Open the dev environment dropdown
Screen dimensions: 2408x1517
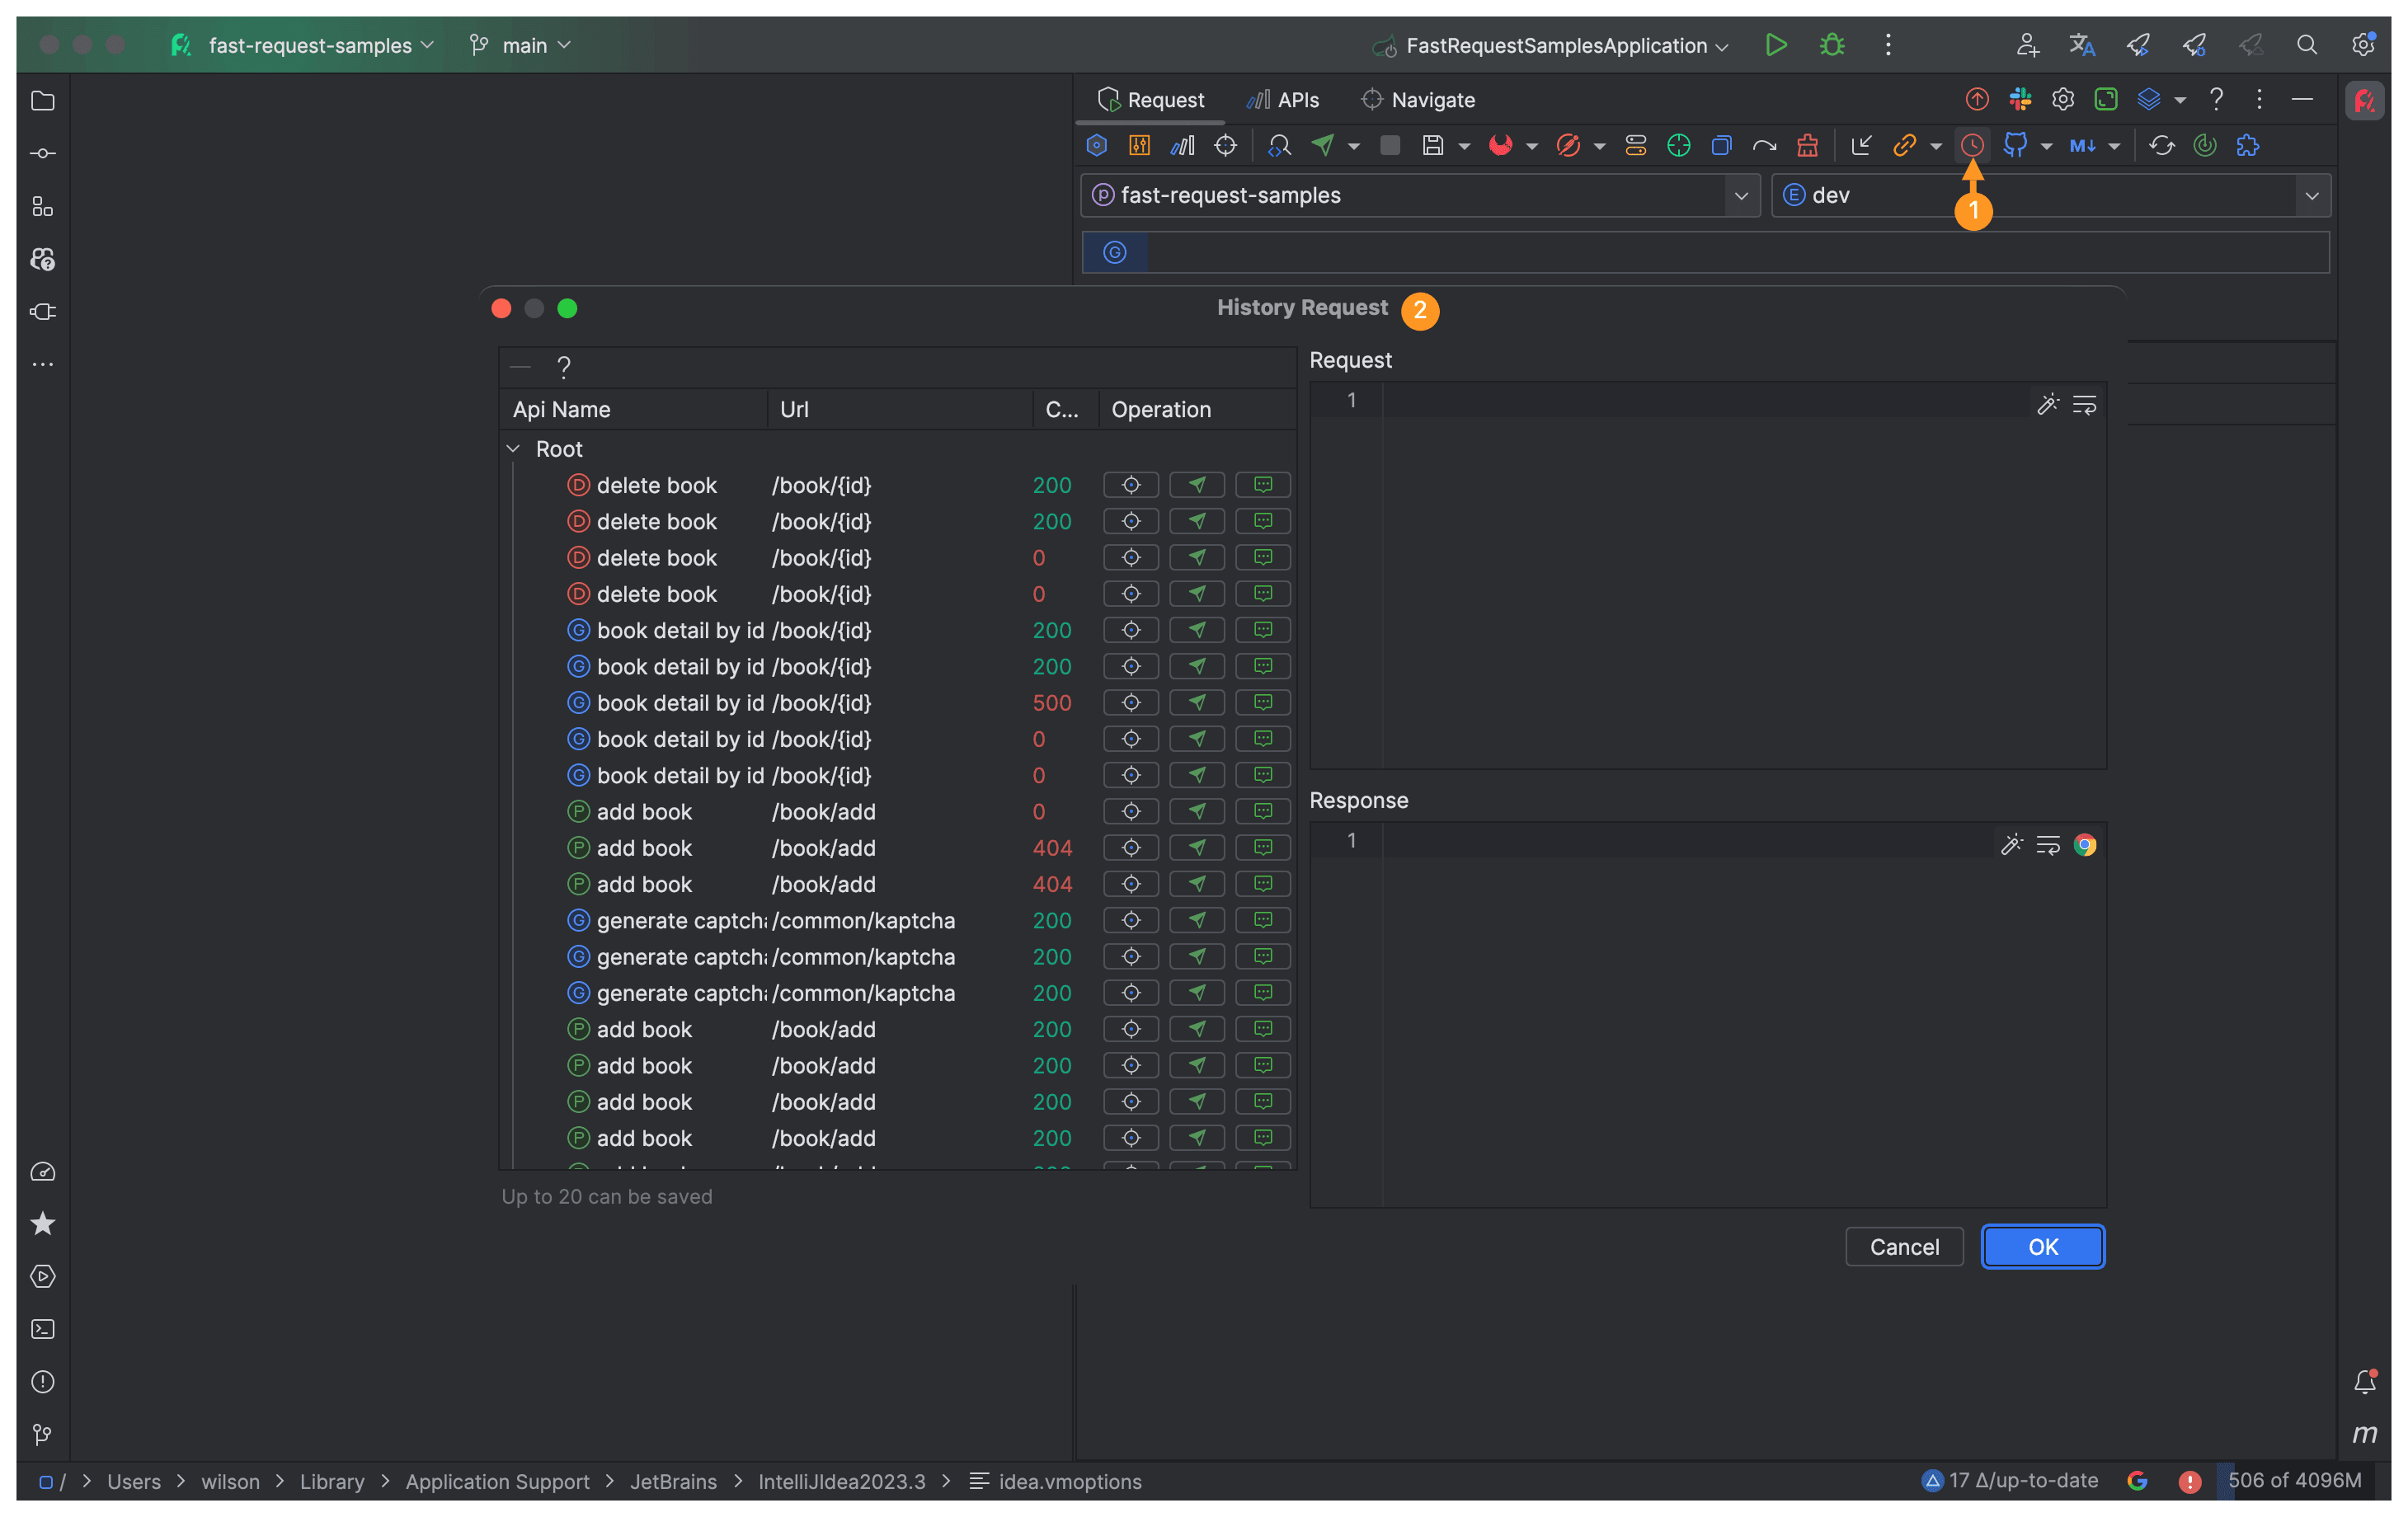2311,196
